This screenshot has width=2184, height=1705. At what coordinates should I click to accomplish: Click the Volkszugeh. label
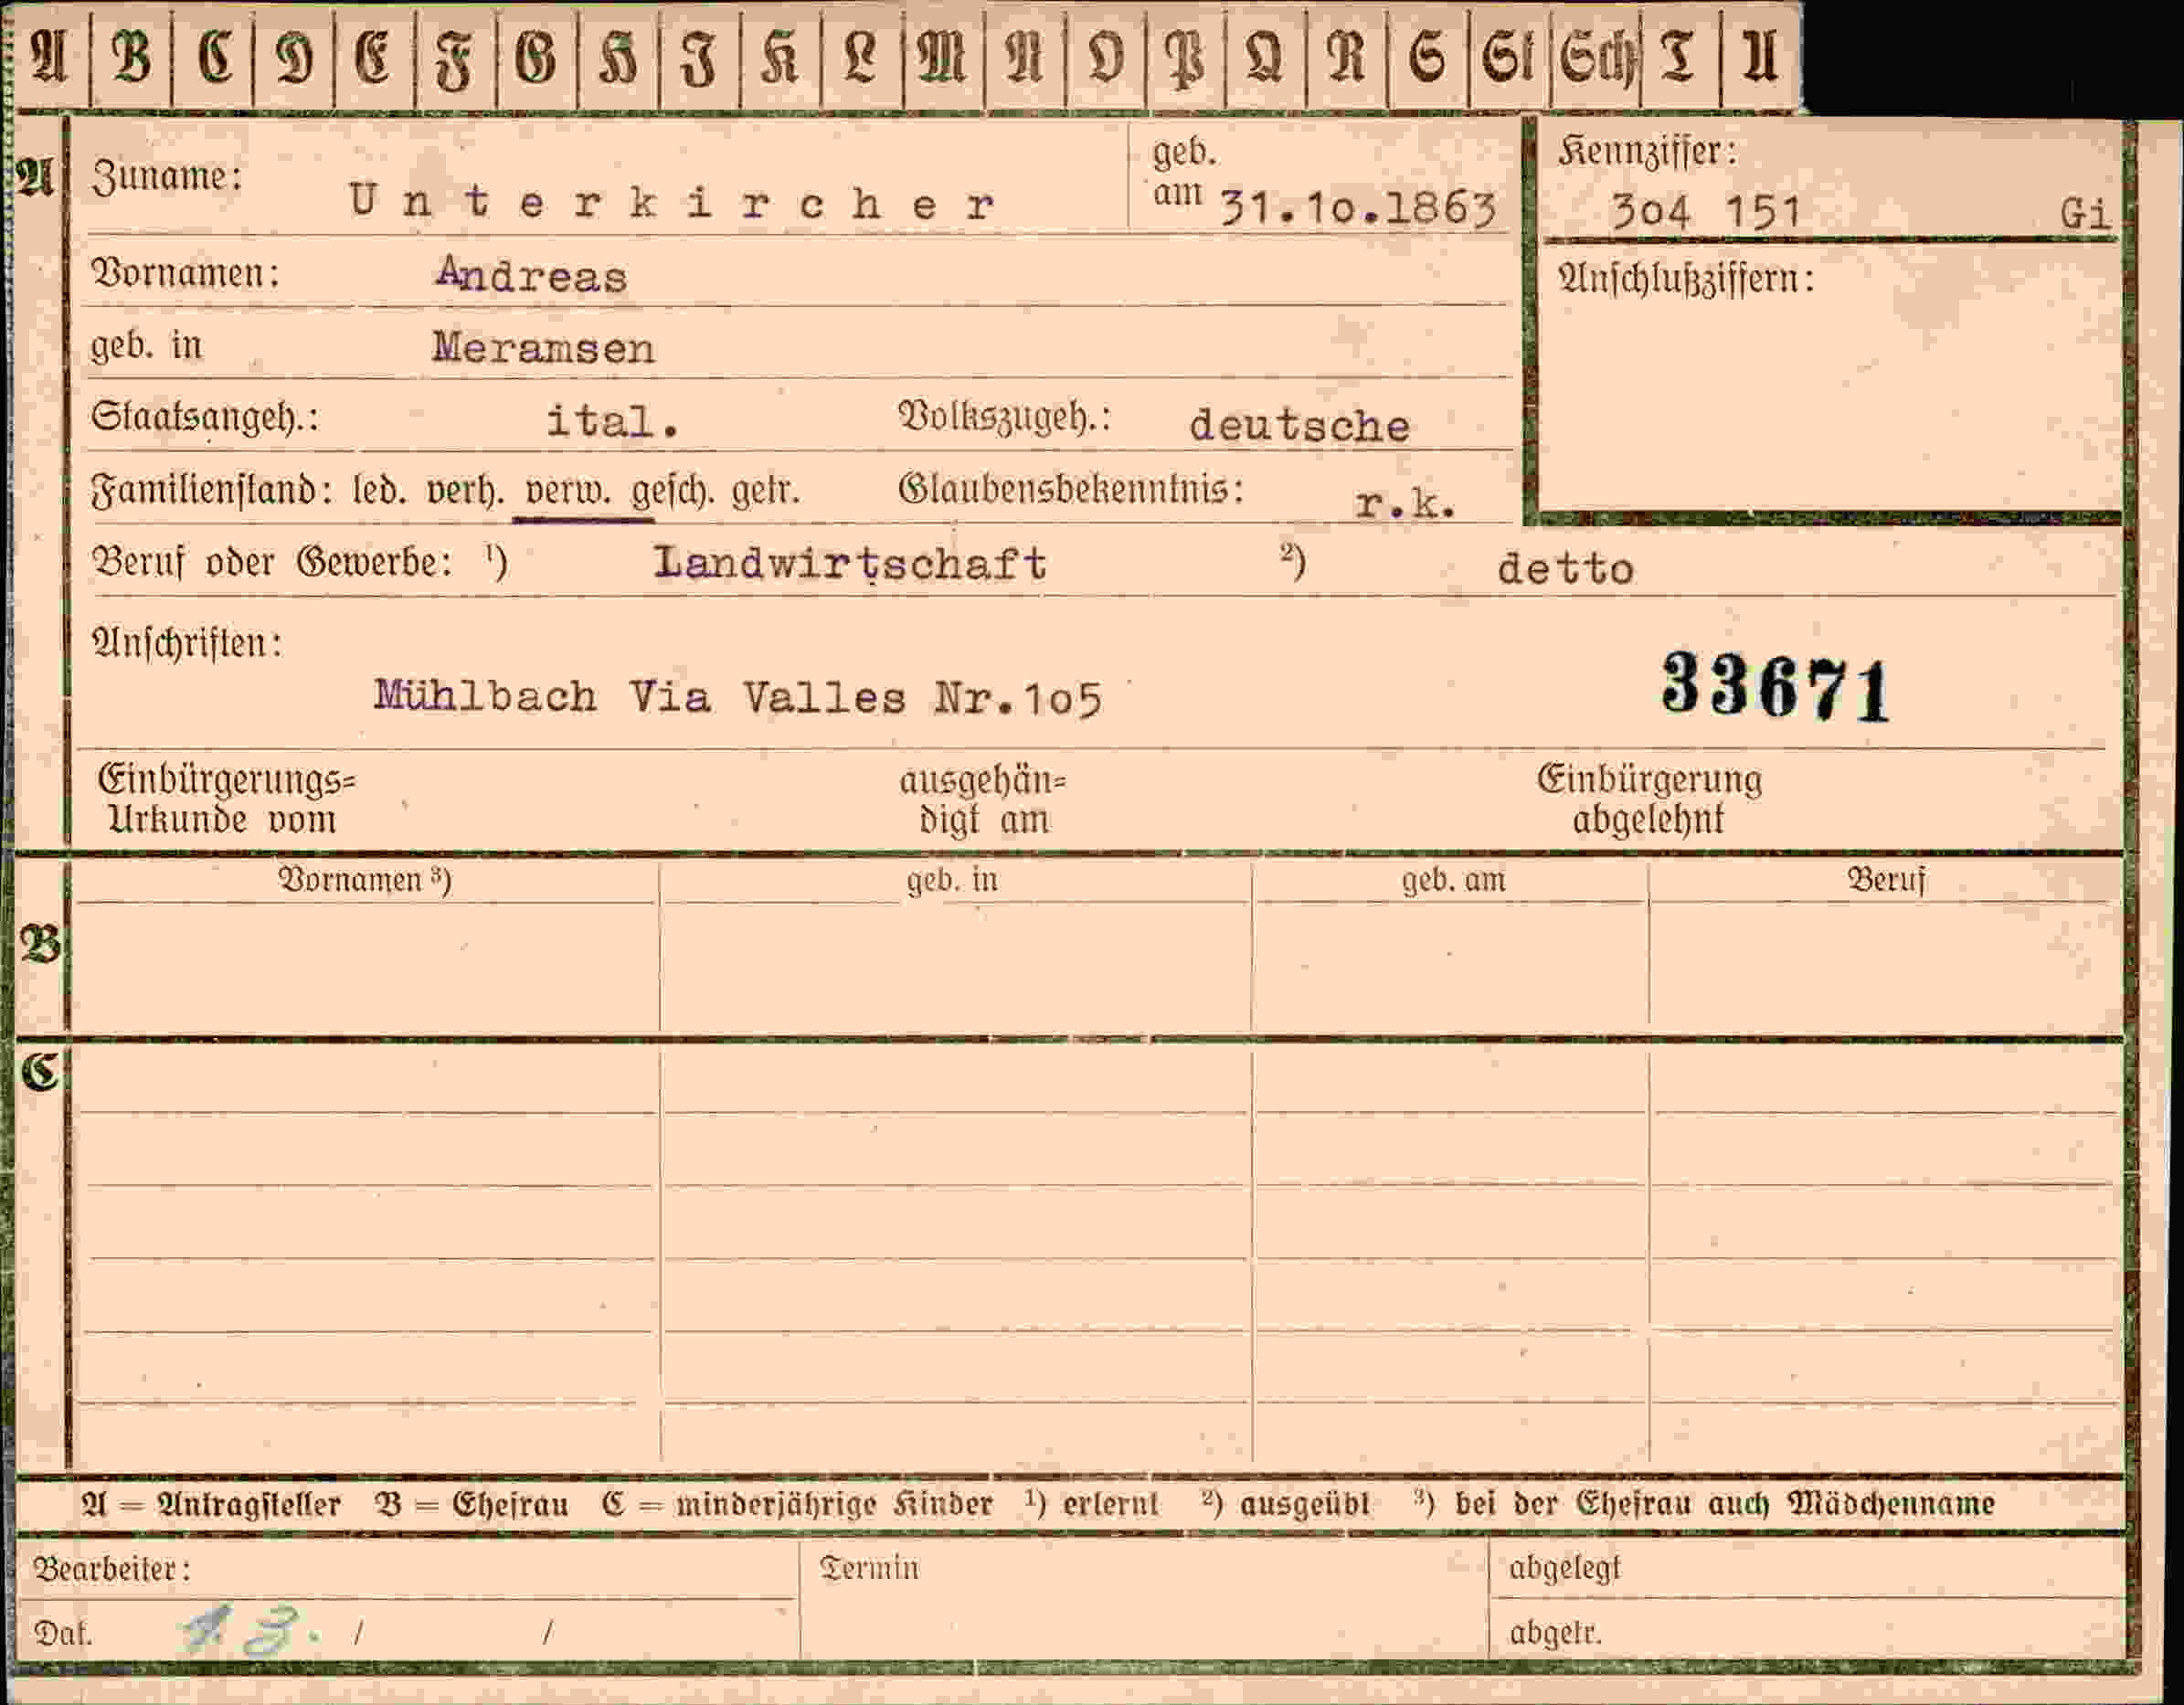coord(1005,418)
